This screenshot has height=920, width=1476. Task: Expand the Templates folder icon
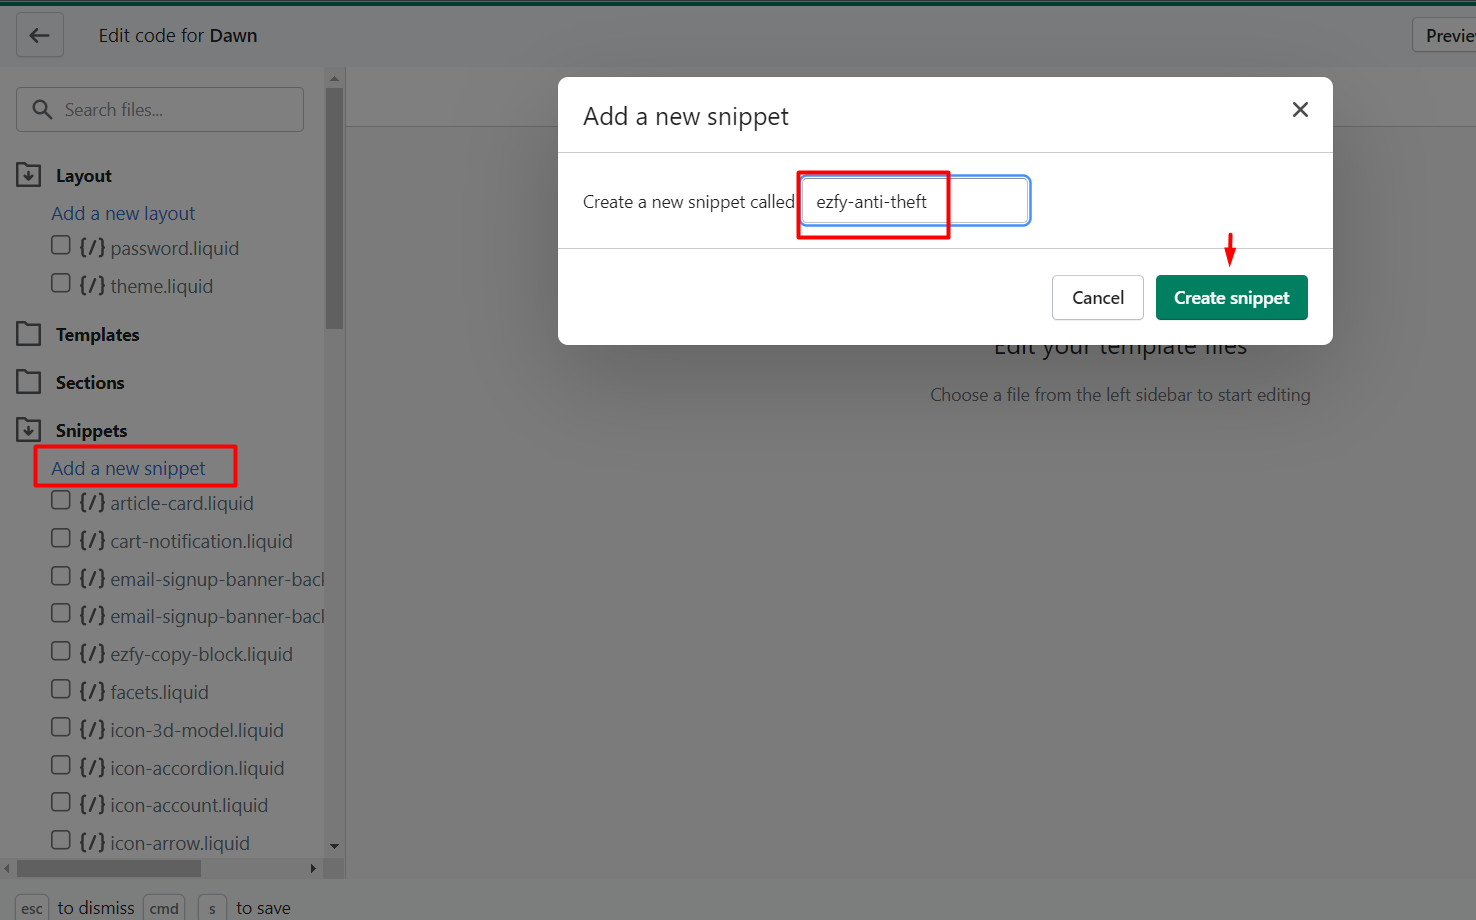(29, 334)
